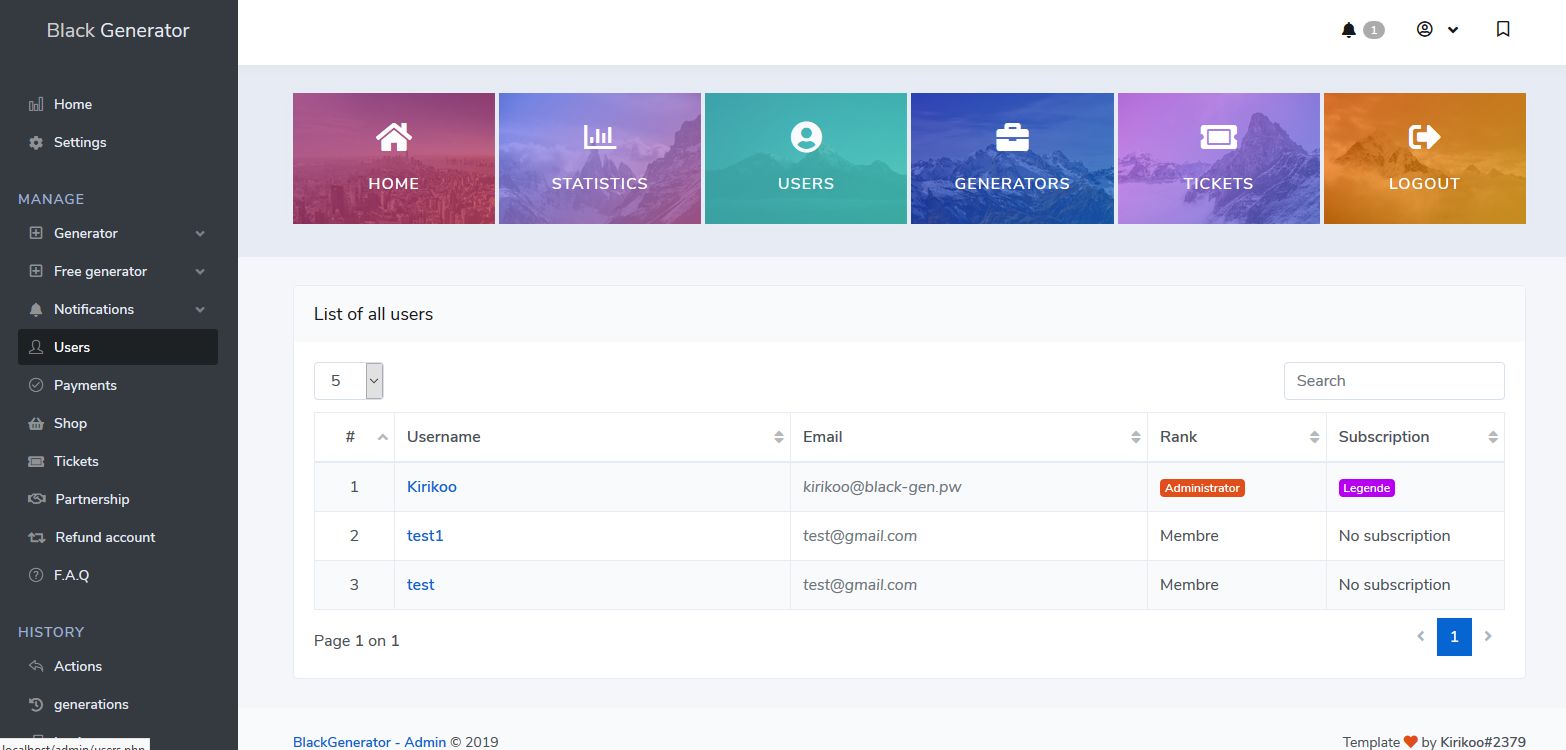Click the briefcase icon on Generators tile
Screen dimensions: 1566x750
coord(1012,137)
